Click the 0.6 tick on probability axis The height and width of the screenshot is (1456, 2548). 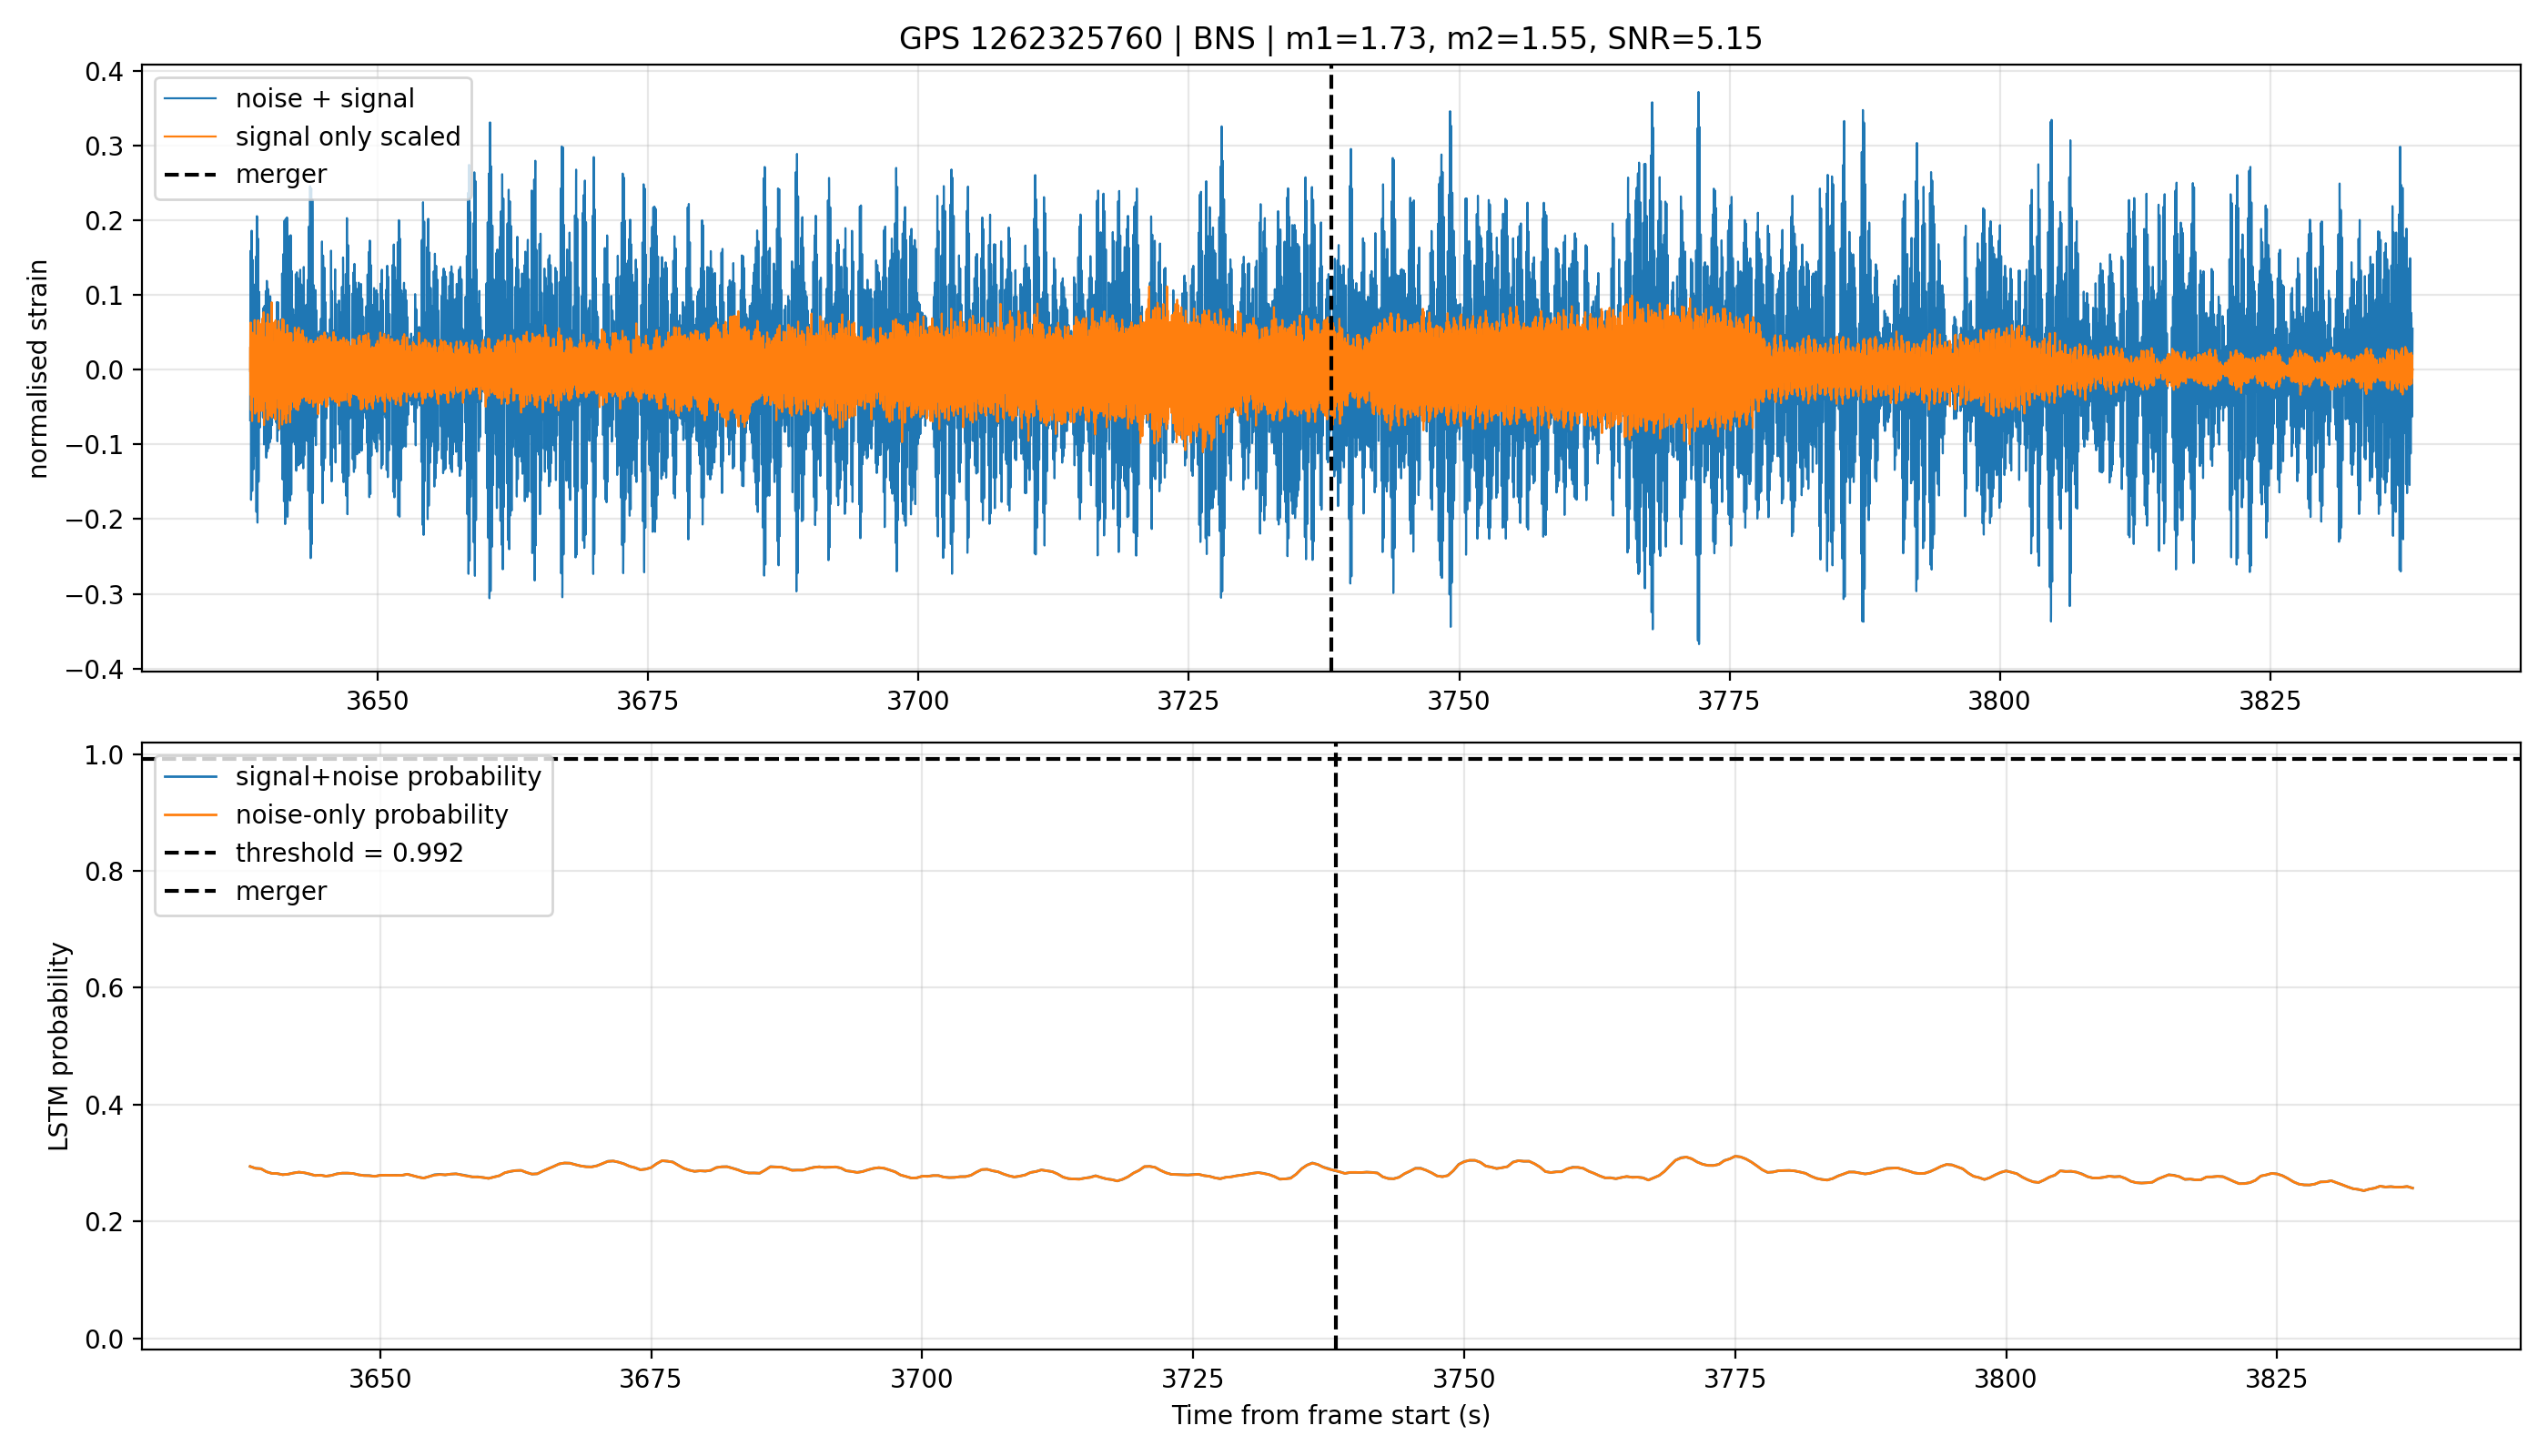[x=104, y=988]
